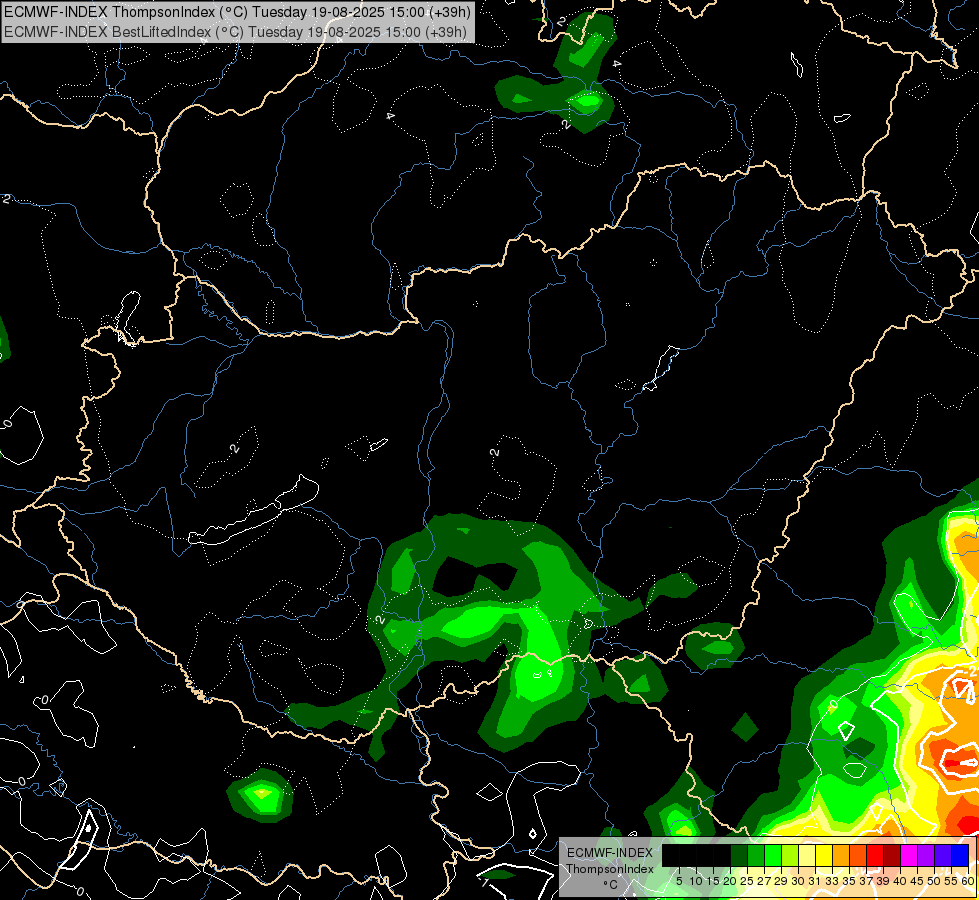Image resolution: width=979 pixels, height=900 pixels.
Task: Click the legend tick value '40'
Action: [900, 881]
